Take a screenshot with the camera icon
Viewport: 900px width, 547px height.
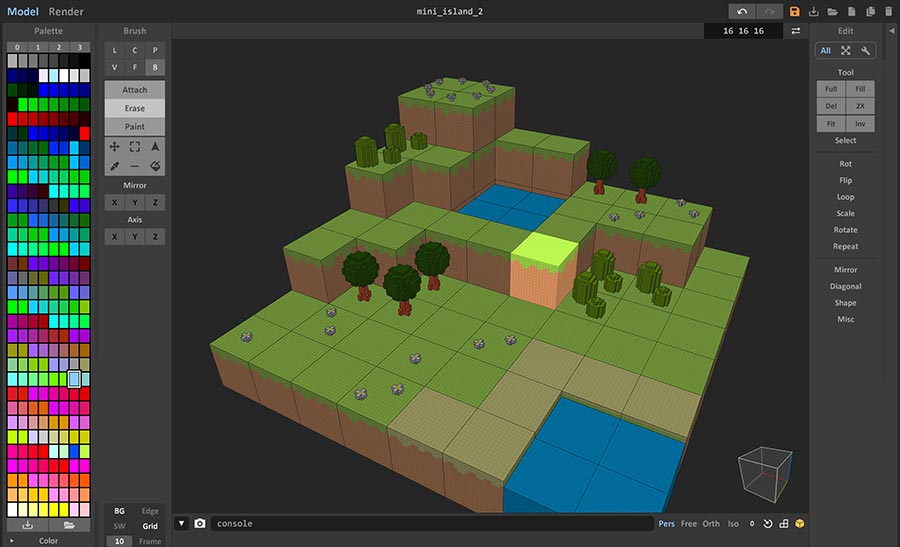click(x=200, y=523)
